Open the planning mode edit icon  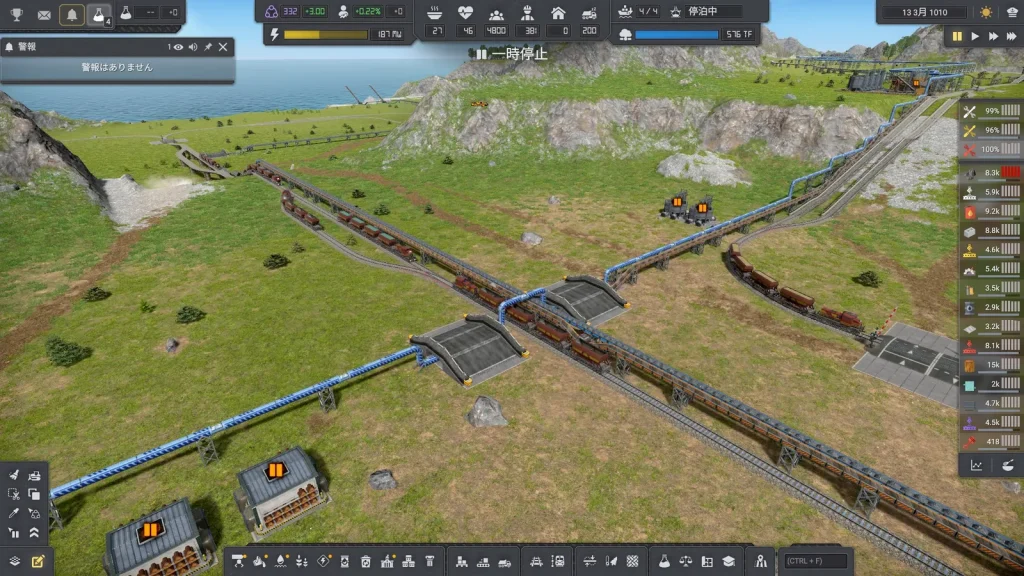38,561
